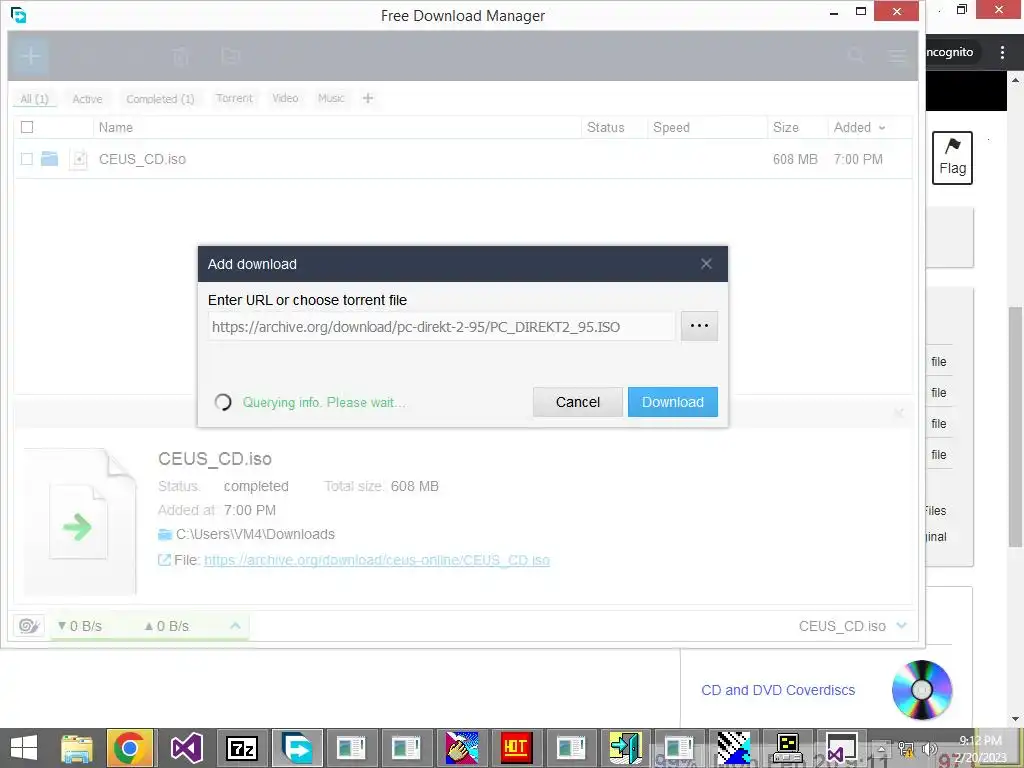Open Google Chrome from taskbar
1024x768 pixels.
click(x=129, y=748)
